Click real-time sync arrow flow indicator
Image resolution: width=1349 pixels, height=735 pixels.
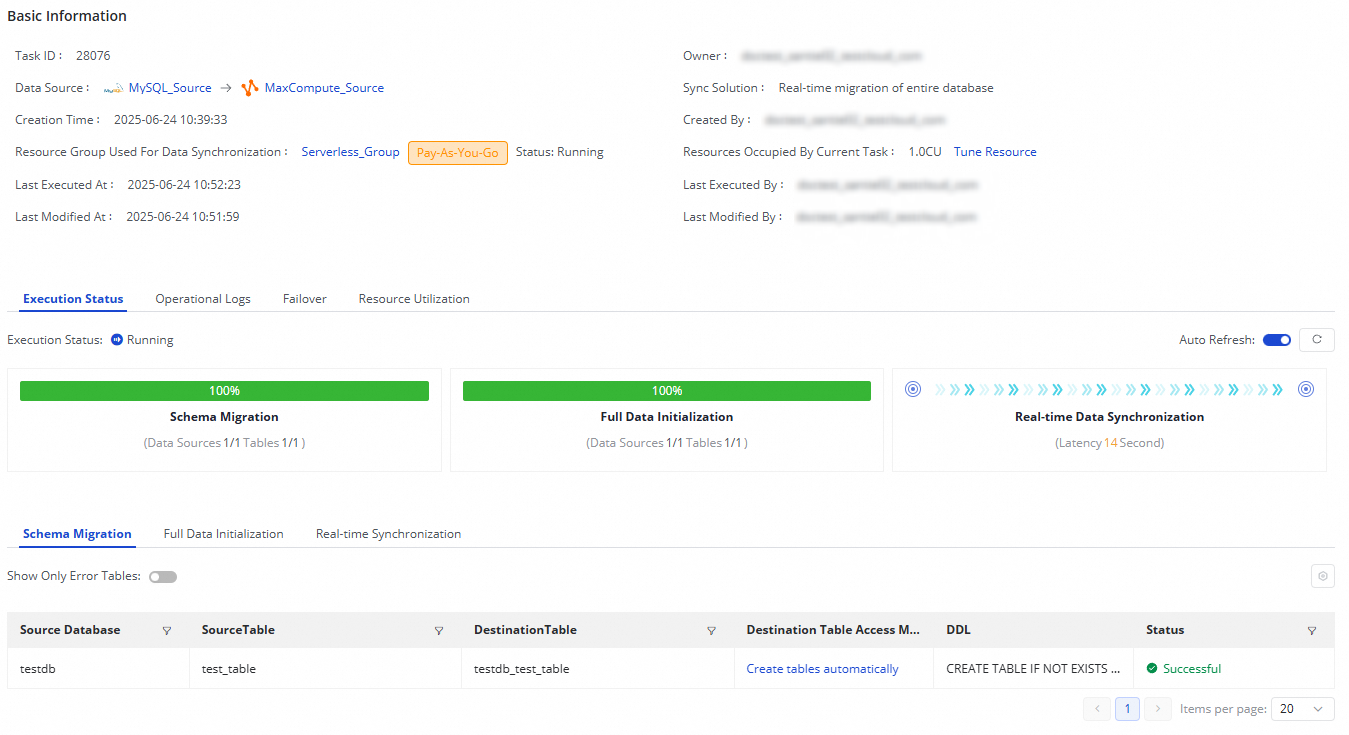coord(1109,390)
